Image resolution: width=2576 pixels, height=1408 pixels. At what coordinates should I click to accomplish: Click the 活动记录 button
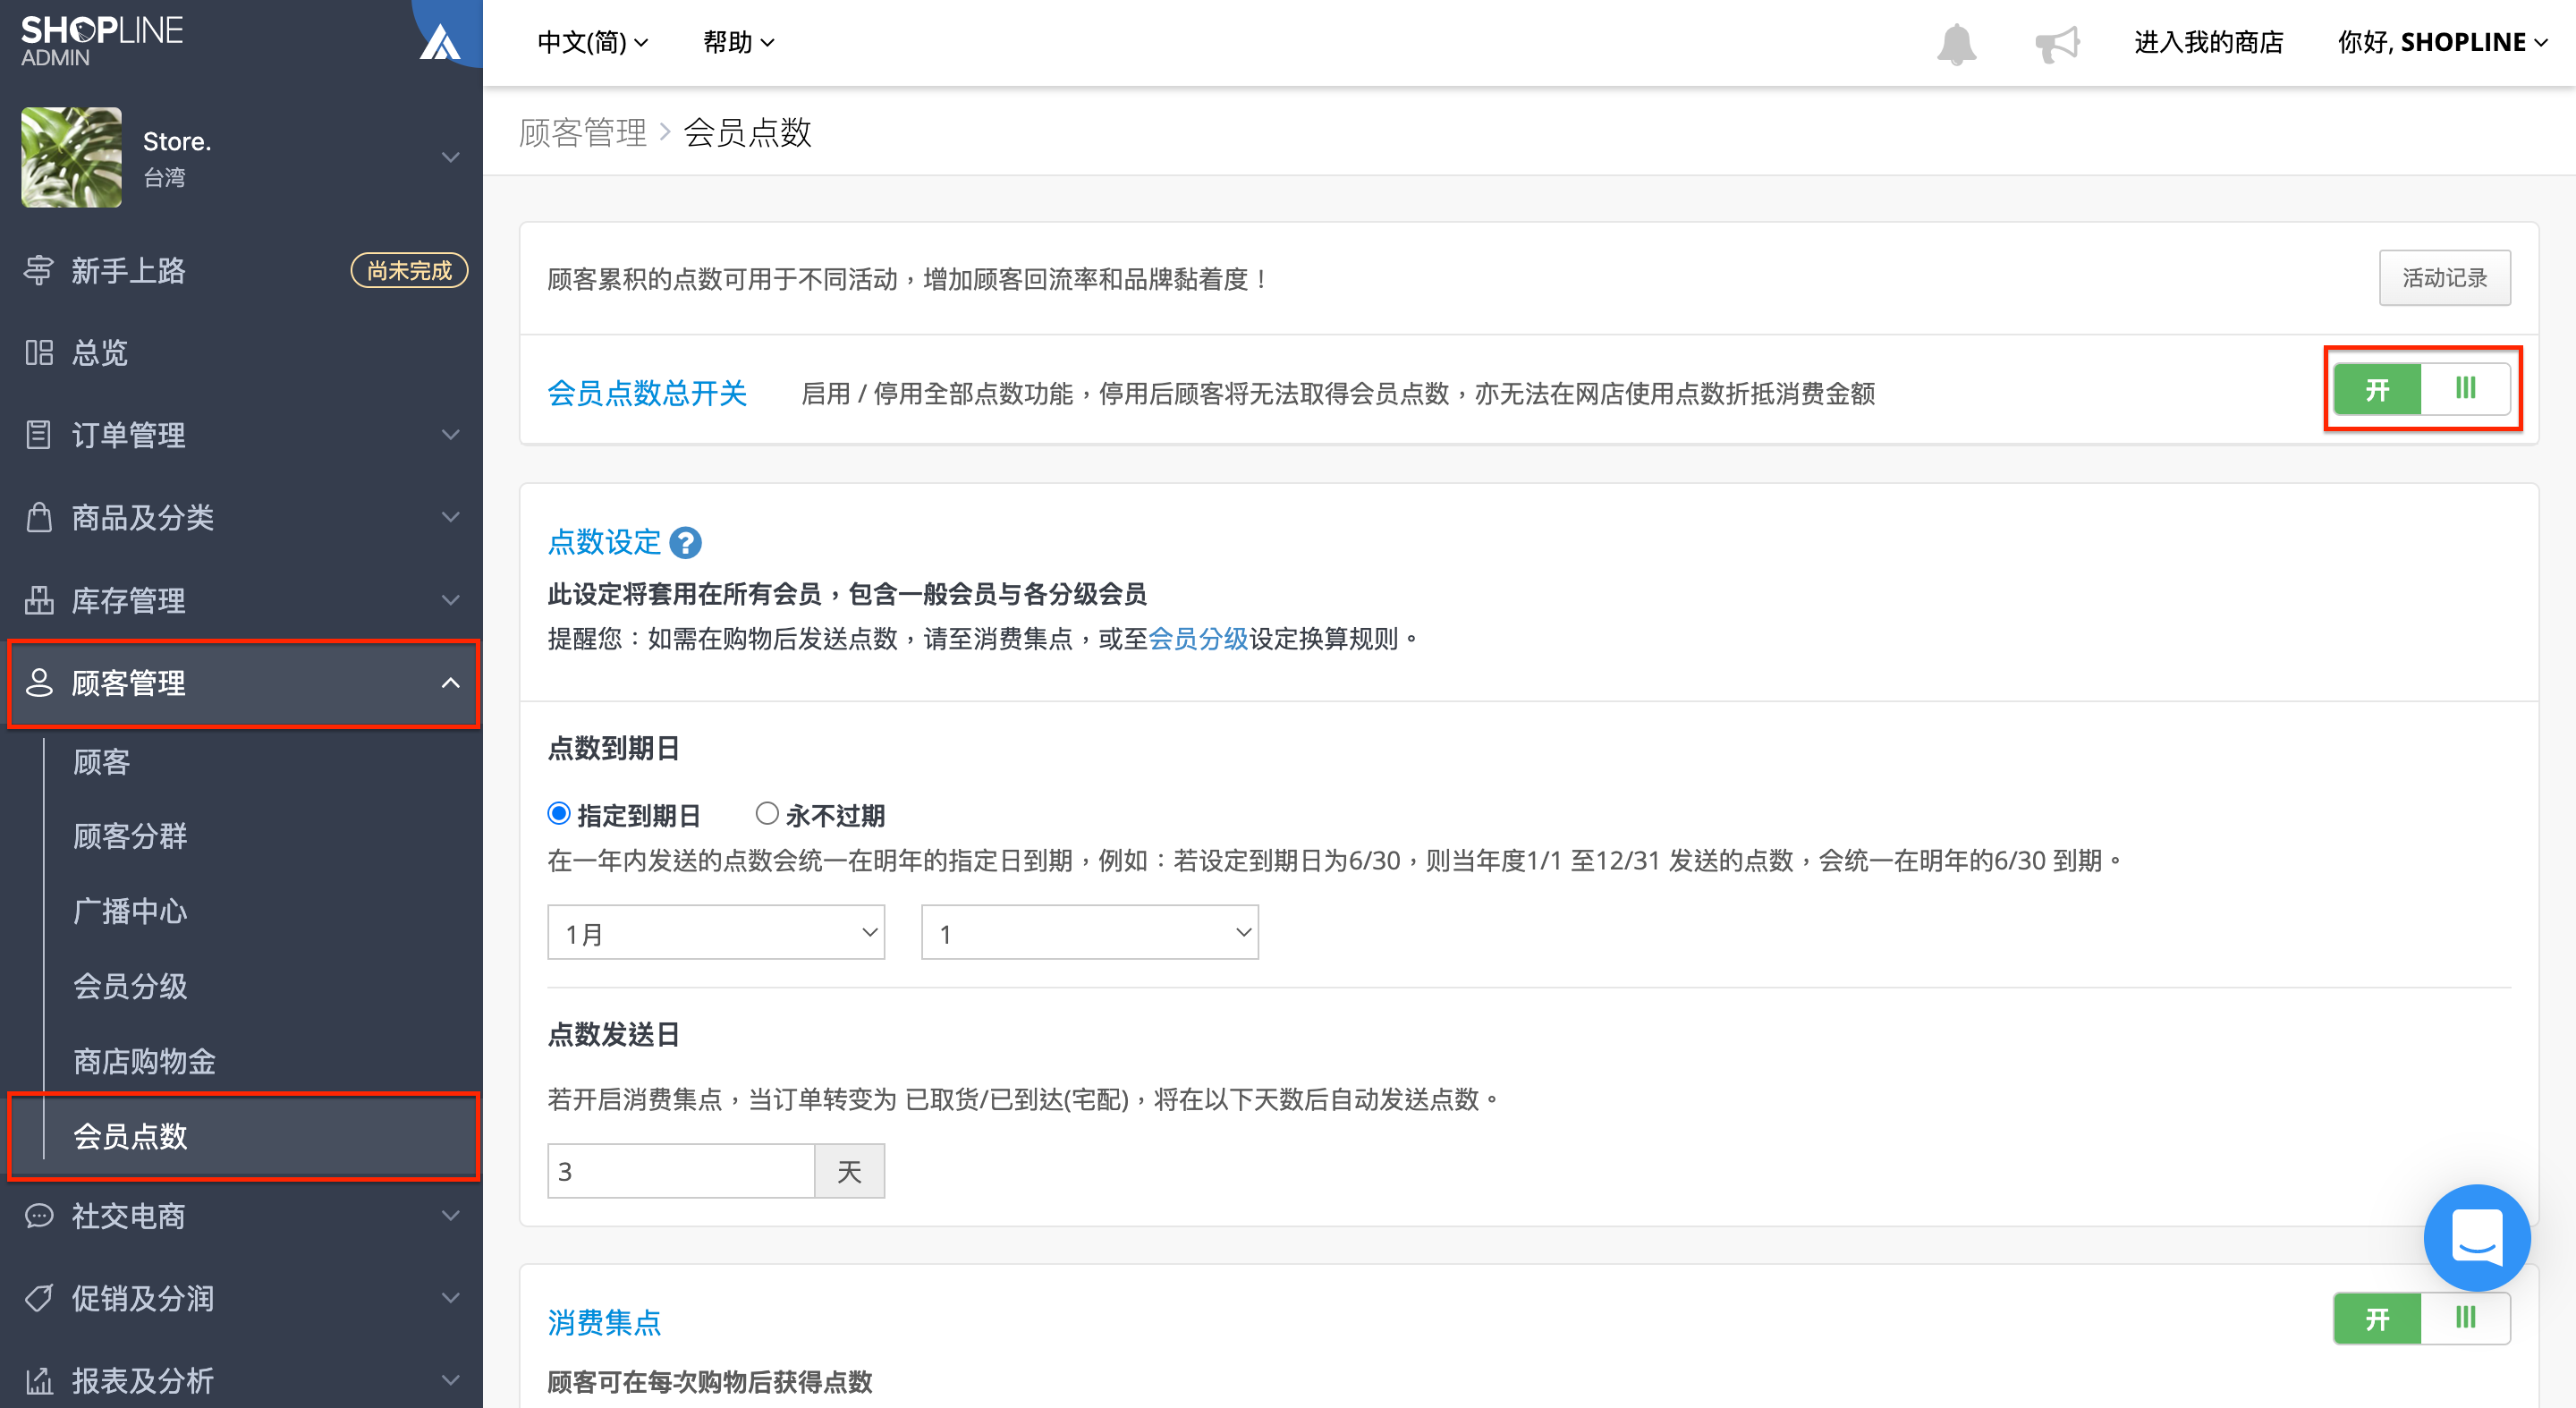tap(2444, 278)
